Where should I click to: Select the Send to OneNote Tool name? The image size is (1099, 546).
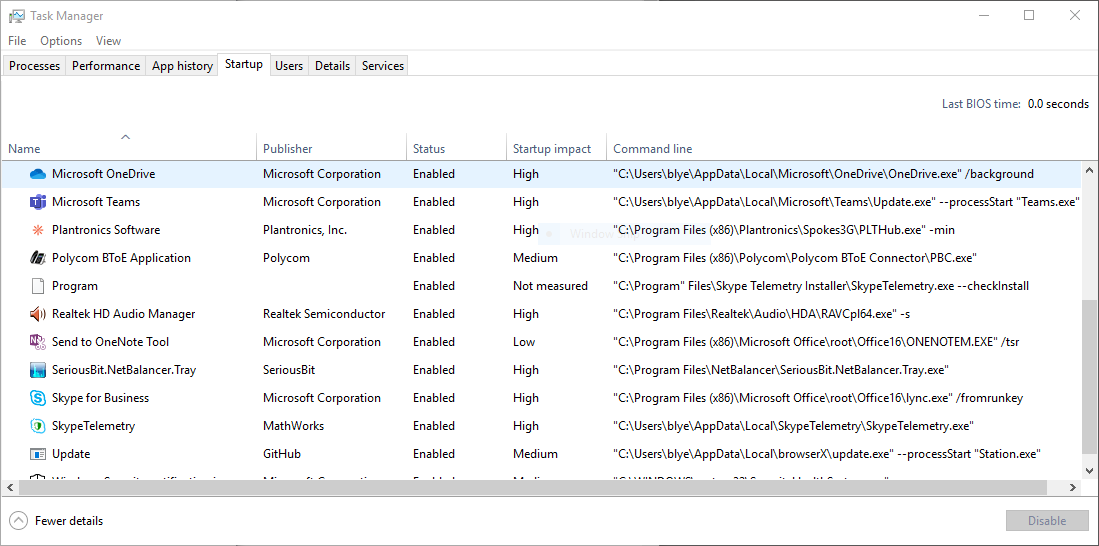coord(111,342)
